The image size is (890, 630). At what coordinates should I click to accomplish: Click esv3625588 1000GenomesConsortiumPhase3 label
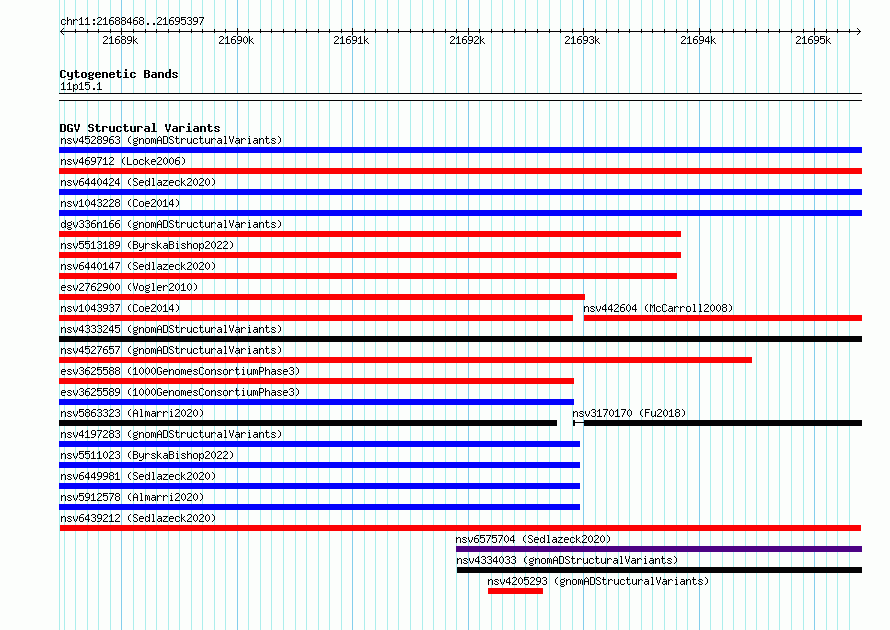coord(180,371)
